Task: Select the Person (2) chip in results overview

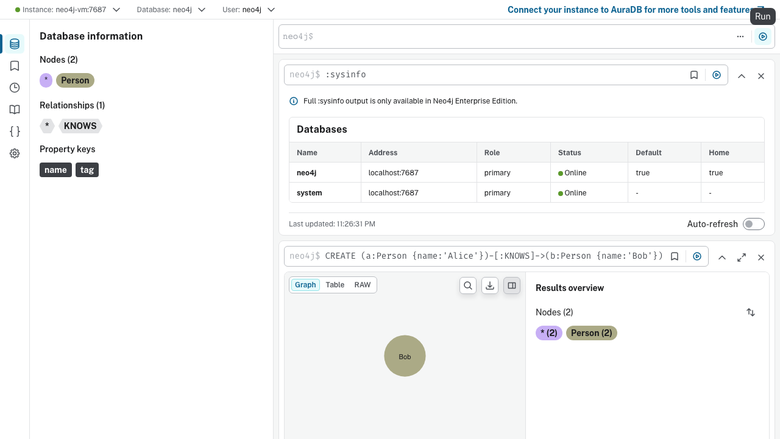Action: [591, 333]
